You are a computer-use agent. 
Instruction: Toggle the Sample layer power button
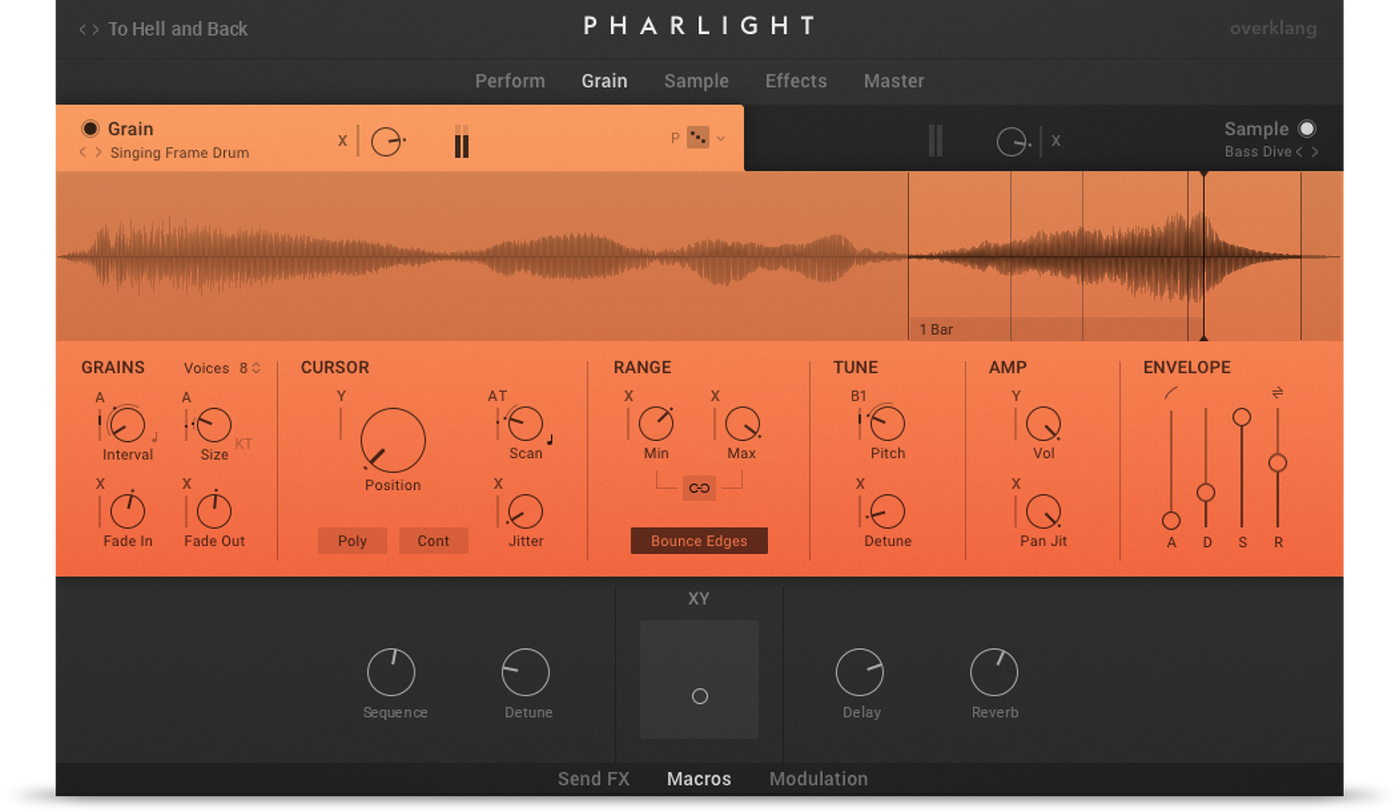[1307, 128]
